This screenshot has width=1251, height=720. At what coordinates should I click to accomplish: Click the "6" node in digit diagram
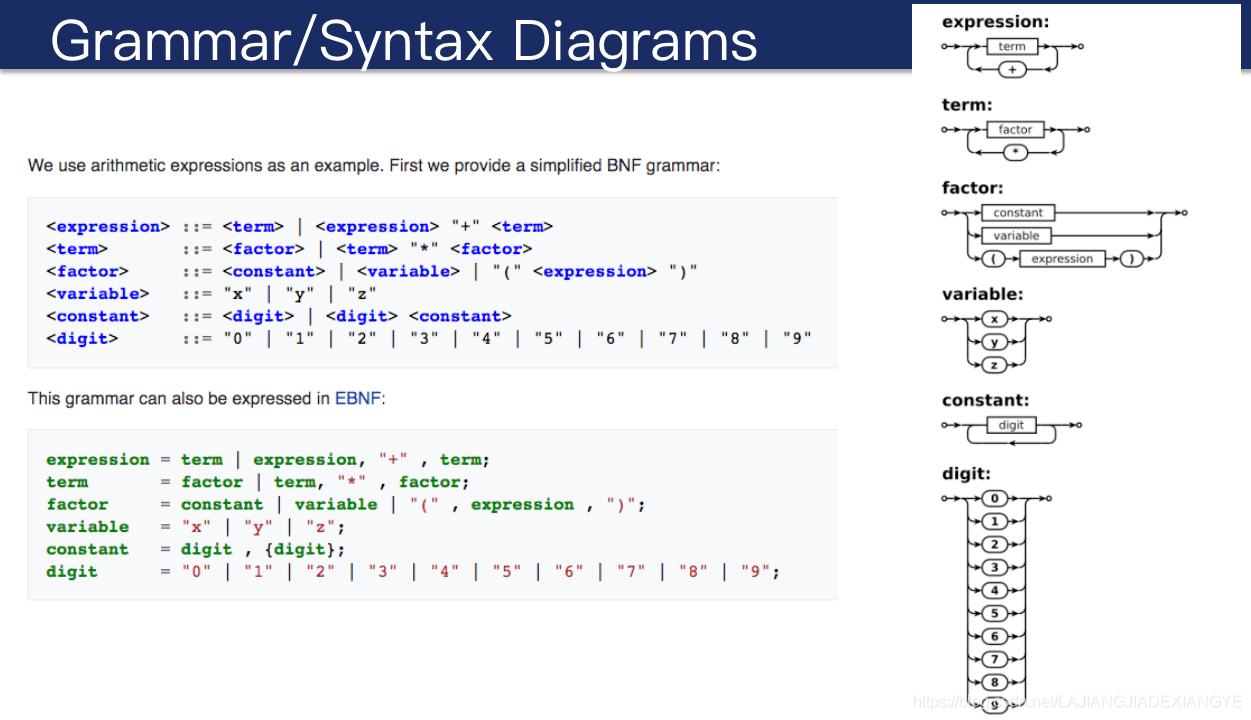[994, 636]
